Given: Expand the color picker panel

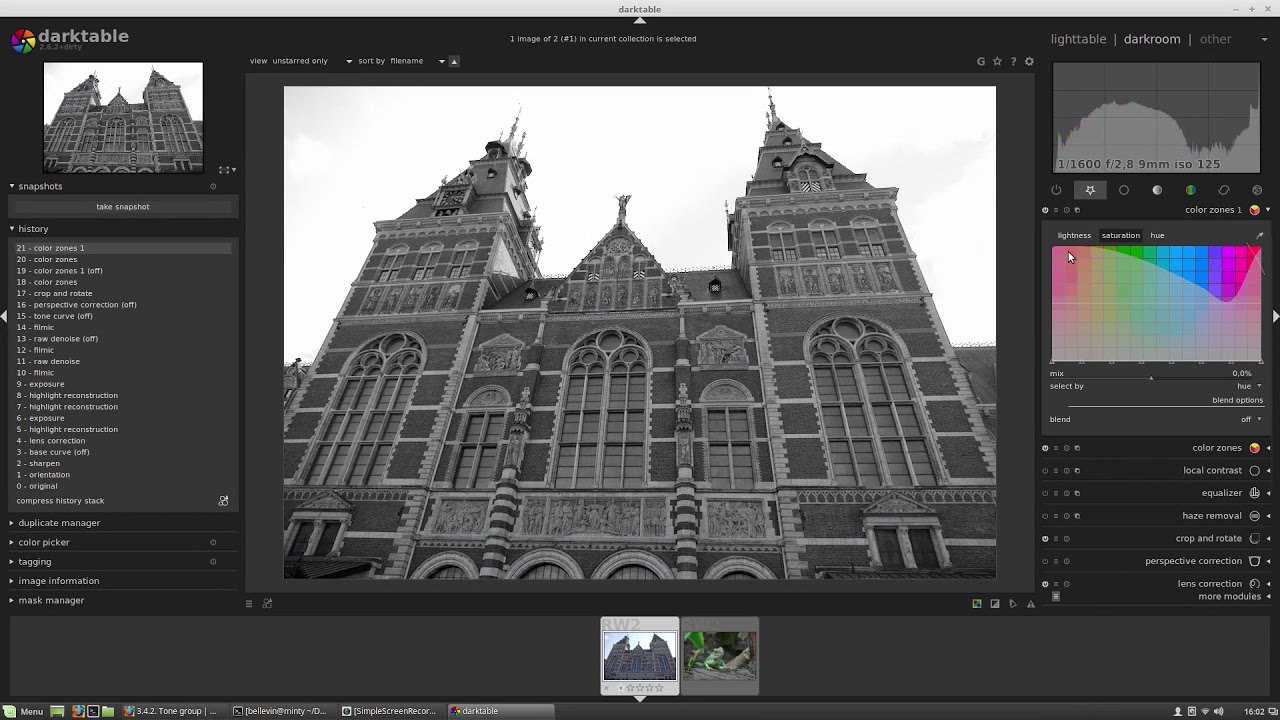Looking at the screenshot, I should 44,542.
